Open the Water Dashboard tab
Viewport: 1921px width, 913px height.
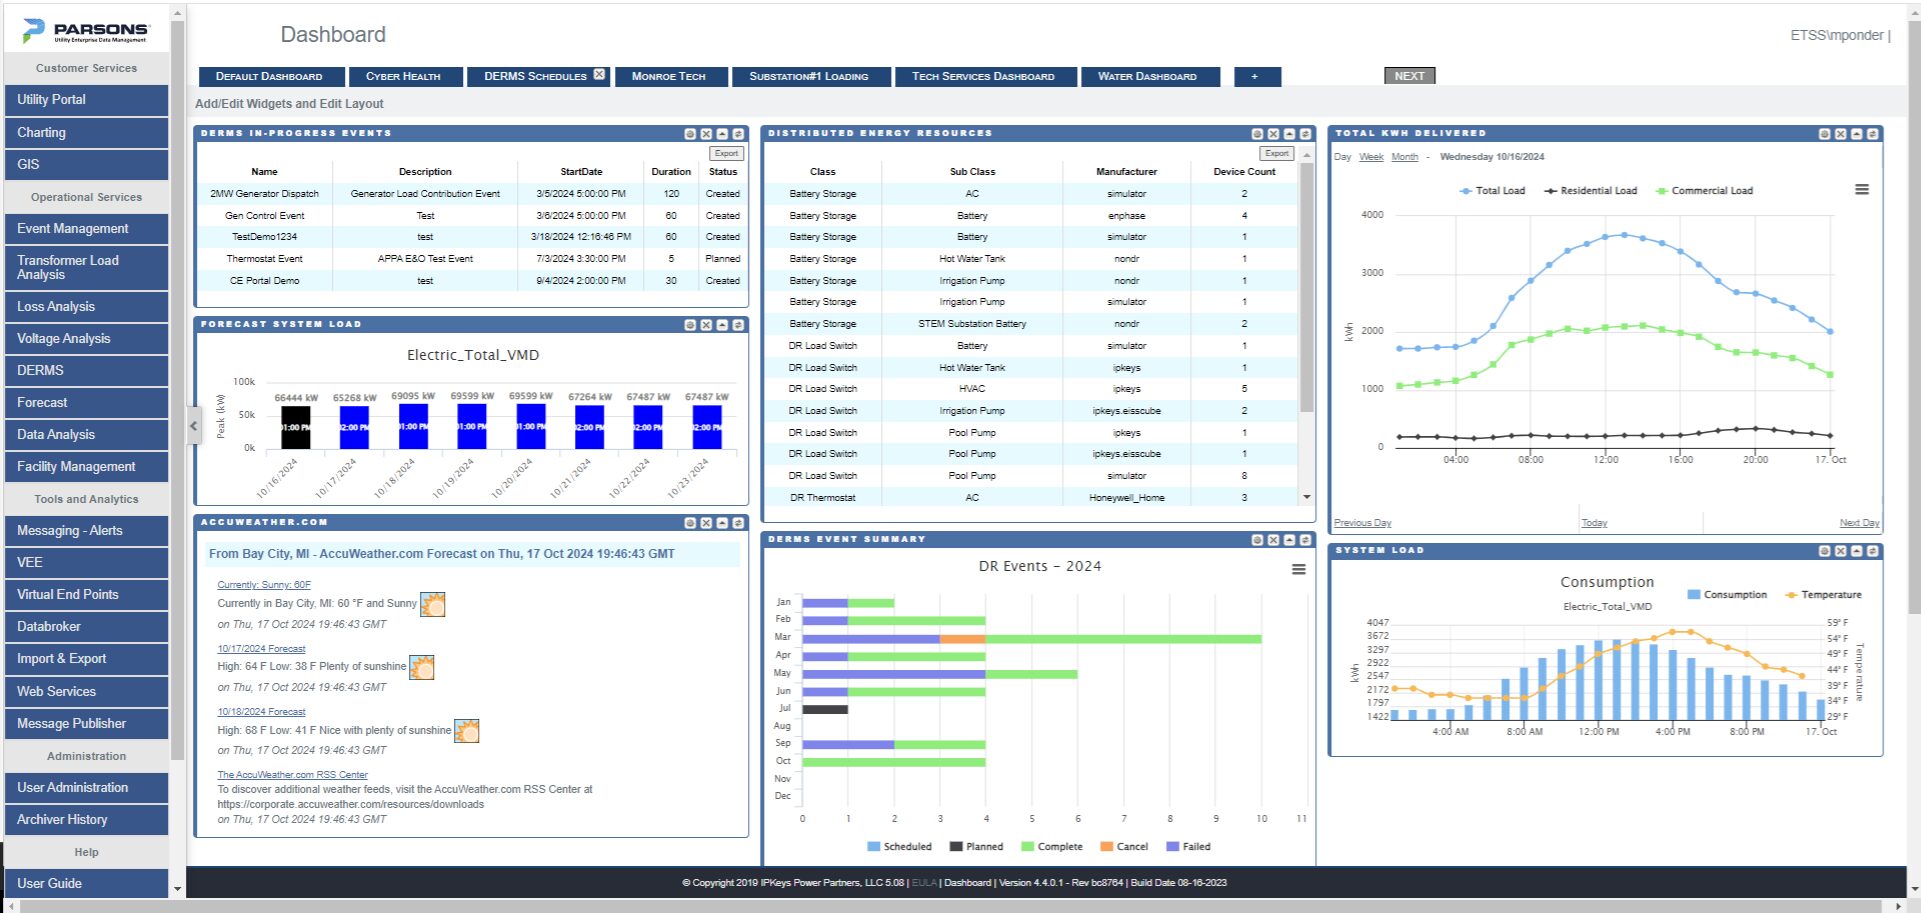coord(1146,76)
